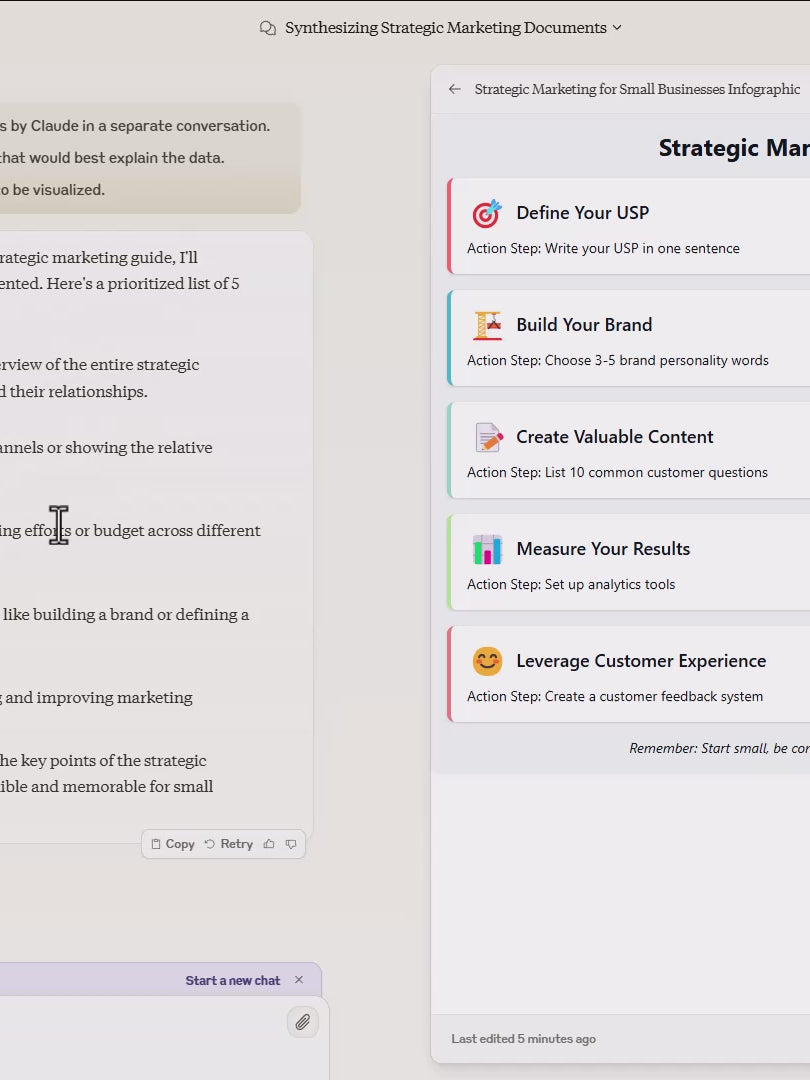Click the chat bubbles icon beside title
Screen dimensions: 810x1080
[x=267, y=28]
